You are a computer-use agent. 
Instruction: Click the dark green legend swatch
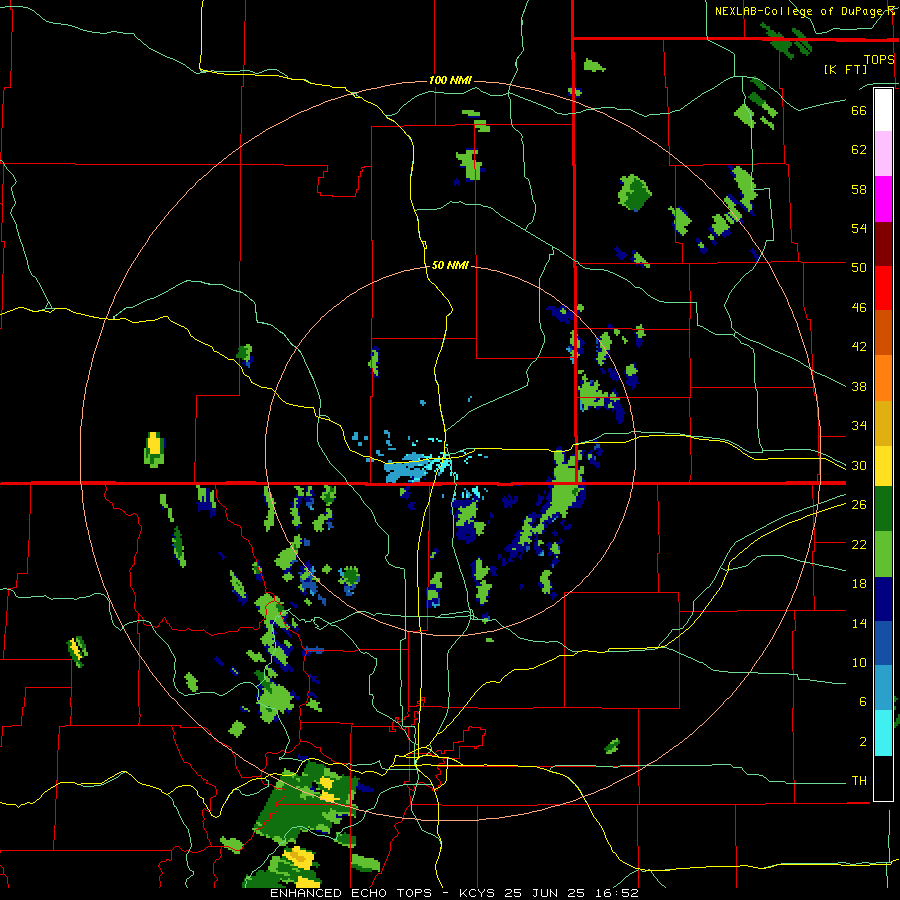pyautogui.click(x=883, y=509)
